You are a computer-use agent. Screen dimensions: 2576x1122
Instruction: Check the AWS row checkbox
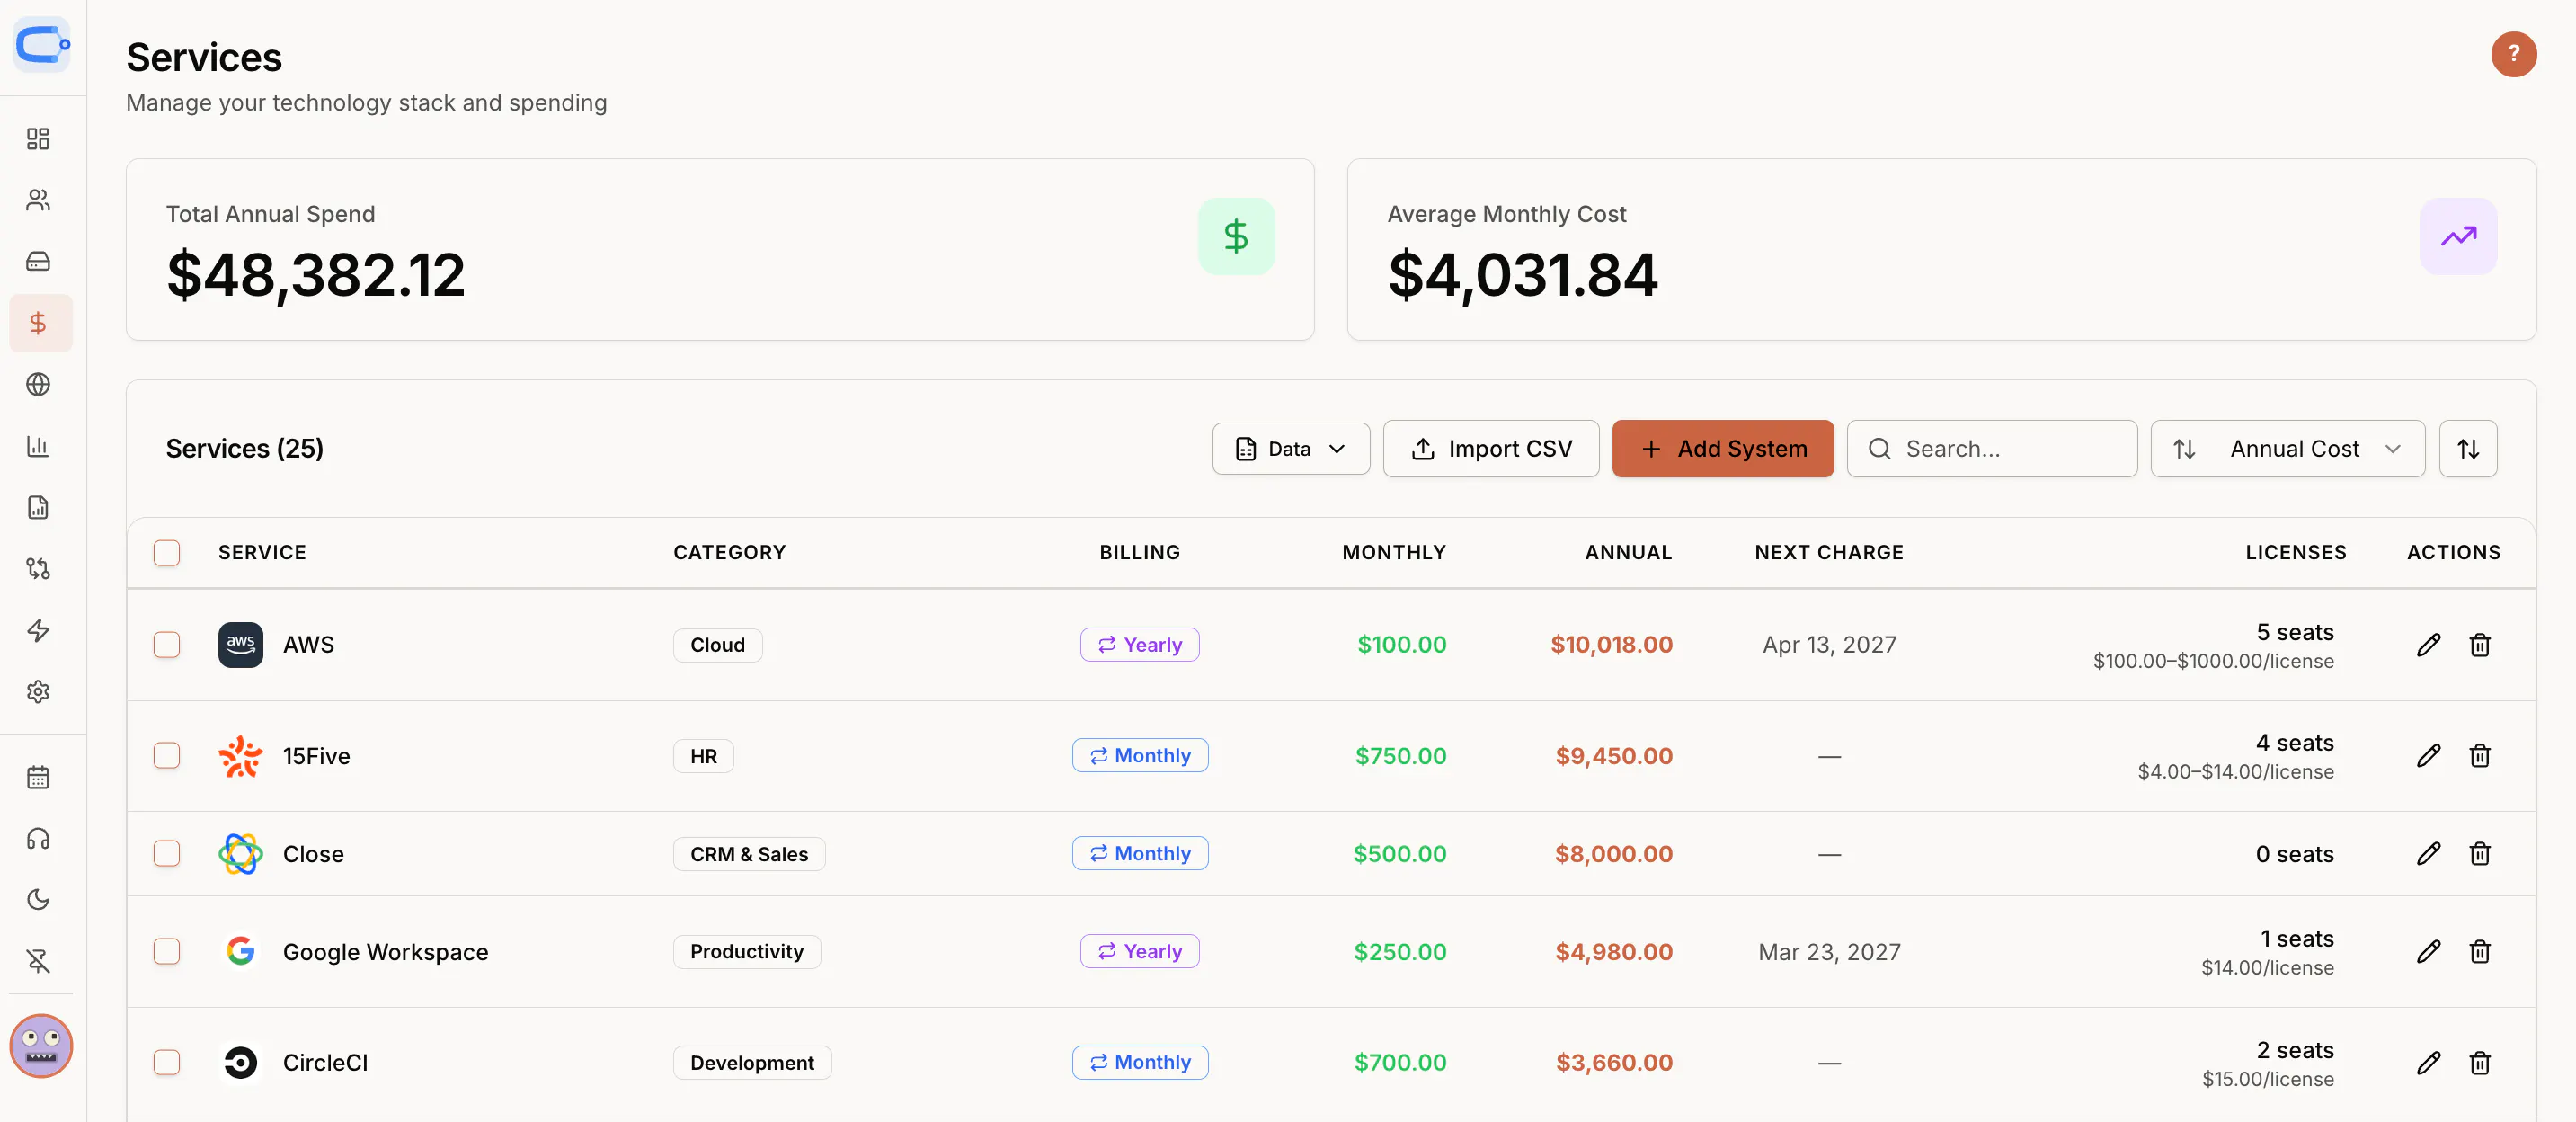point(167,645)
